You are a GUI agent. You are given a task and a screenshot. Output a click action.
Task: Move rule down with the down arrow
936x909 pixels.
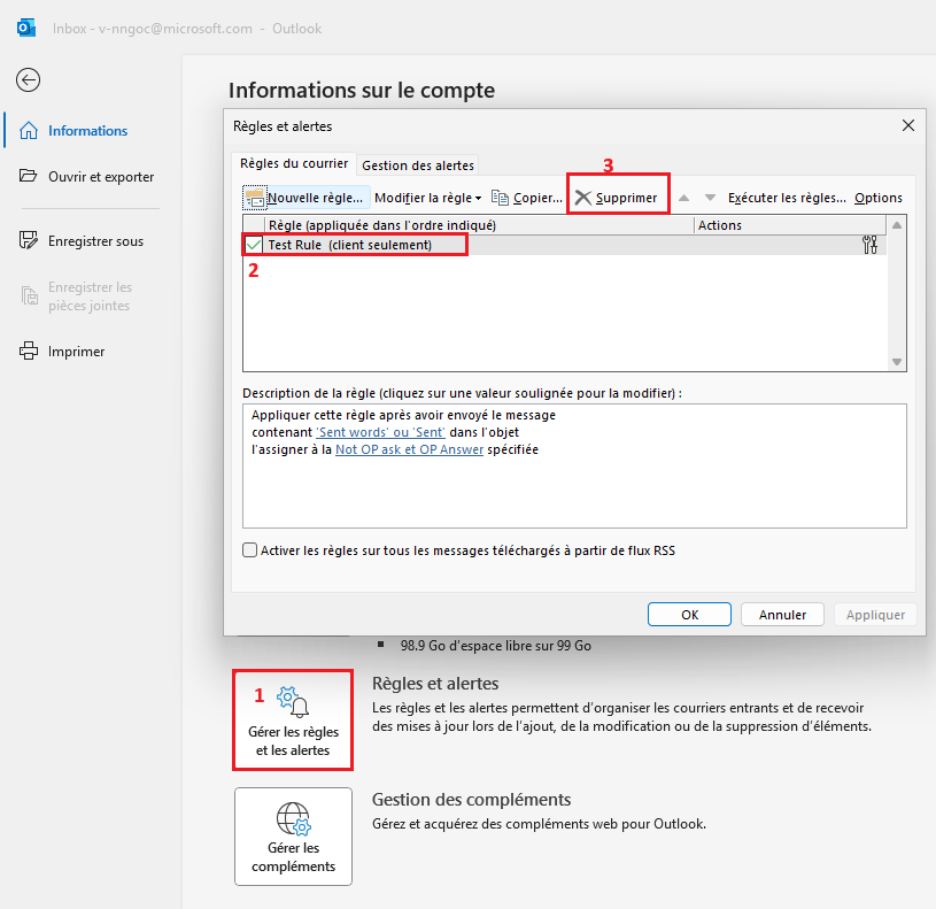pos(710,198)
